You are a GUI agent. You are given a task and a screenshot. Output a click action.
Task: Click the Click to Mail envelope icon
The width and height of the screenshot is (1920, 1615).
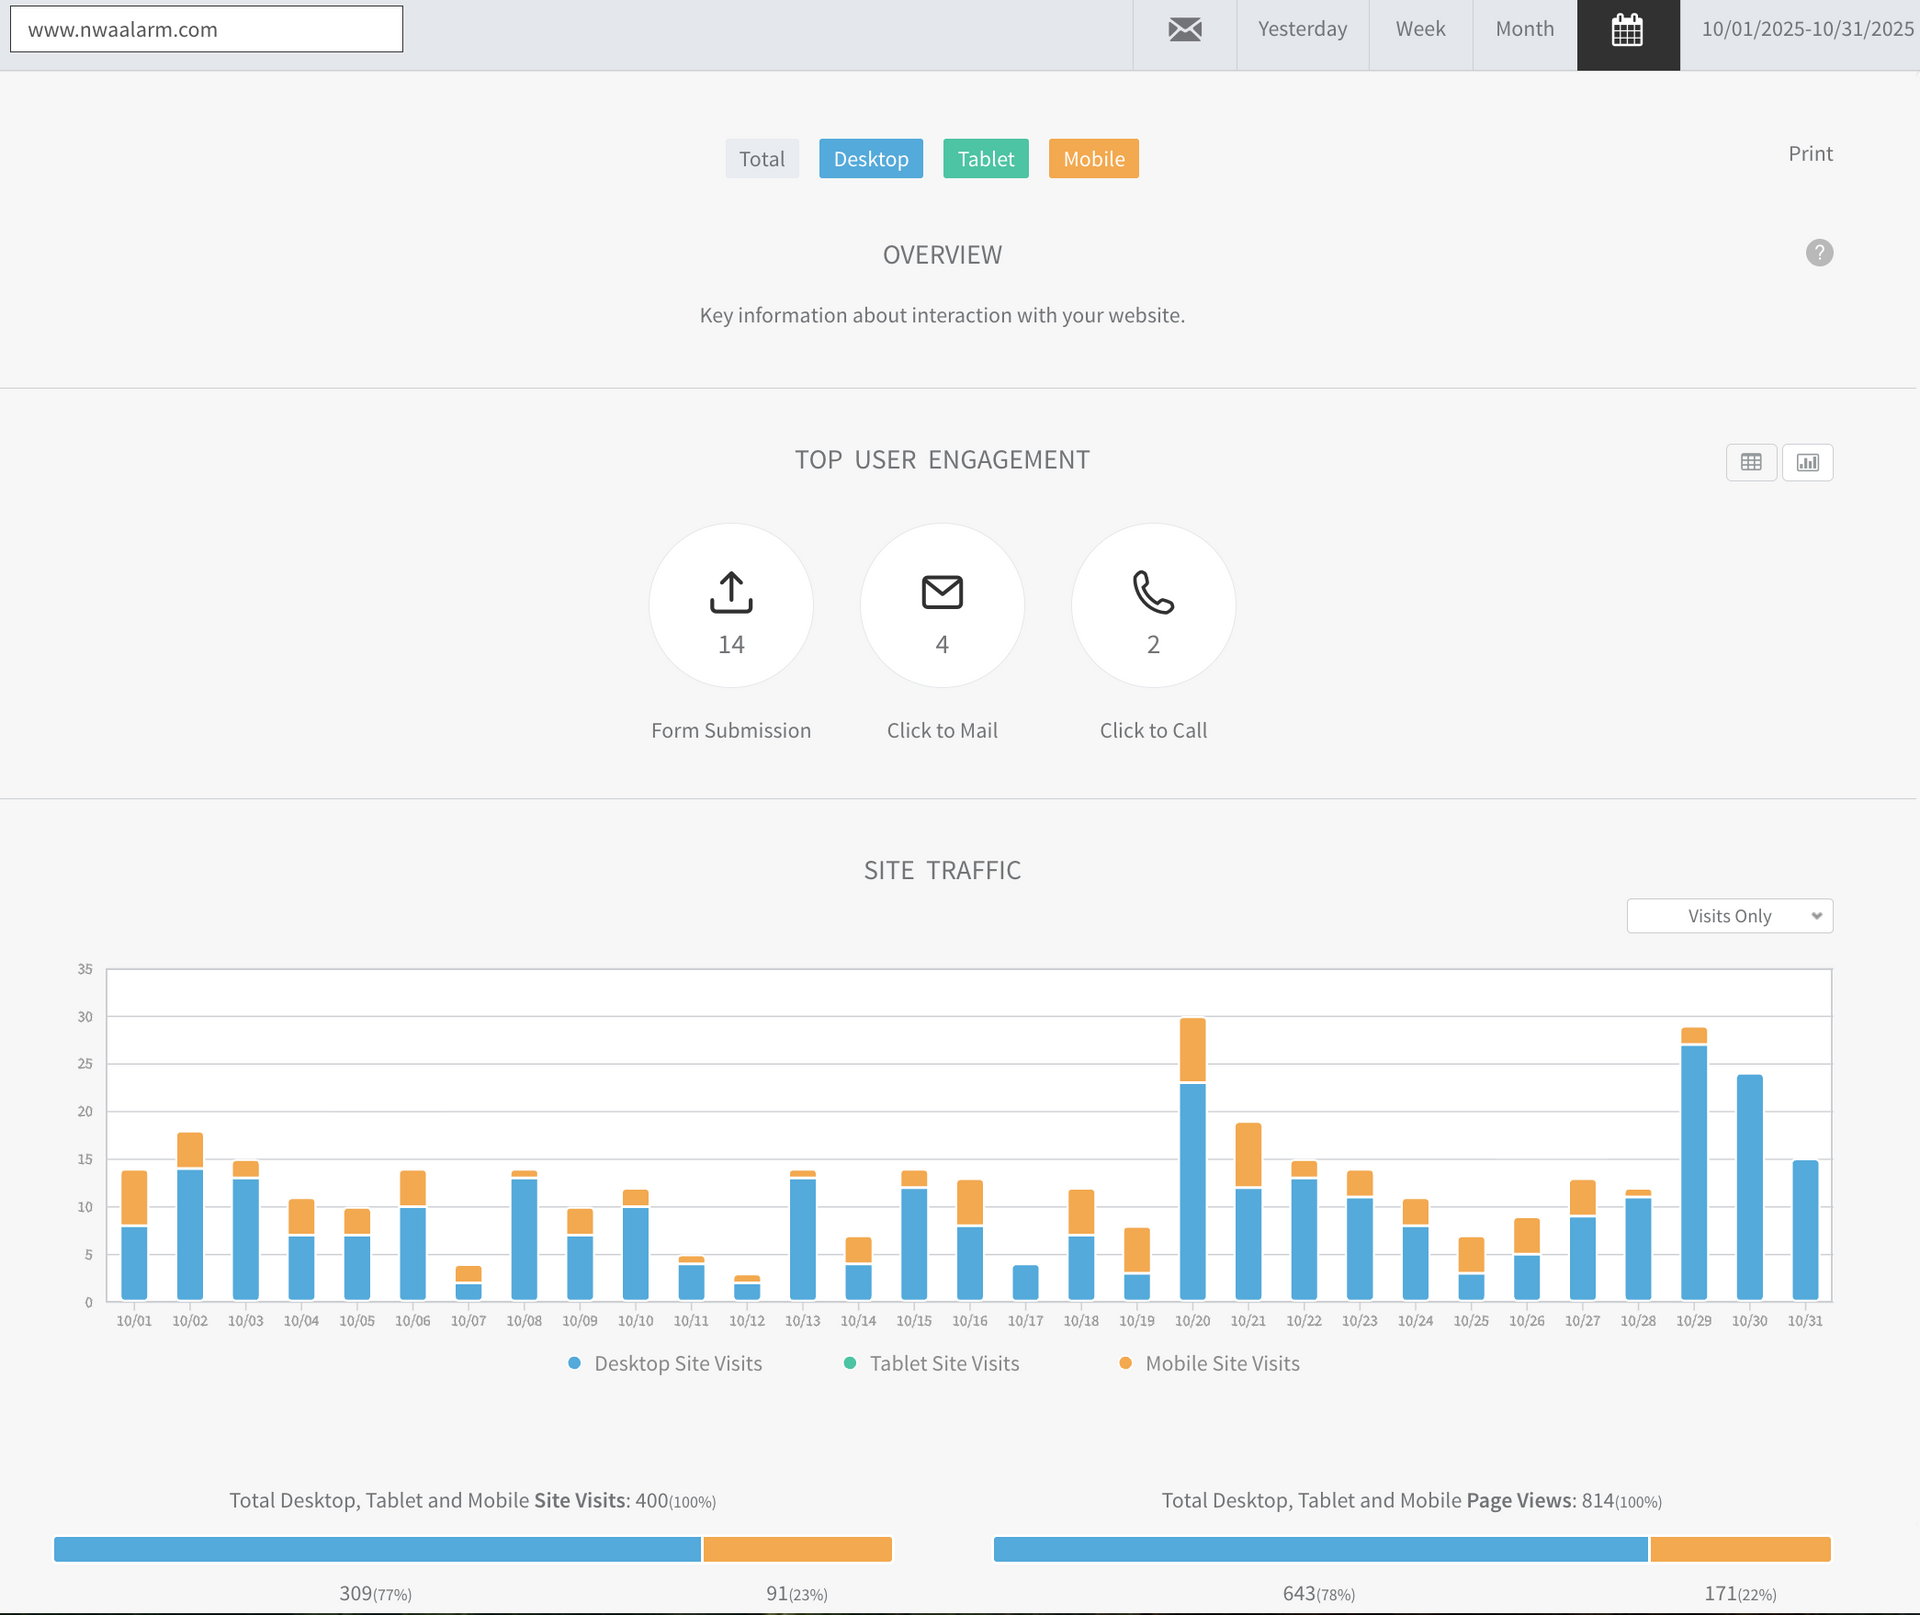(942, 592)
